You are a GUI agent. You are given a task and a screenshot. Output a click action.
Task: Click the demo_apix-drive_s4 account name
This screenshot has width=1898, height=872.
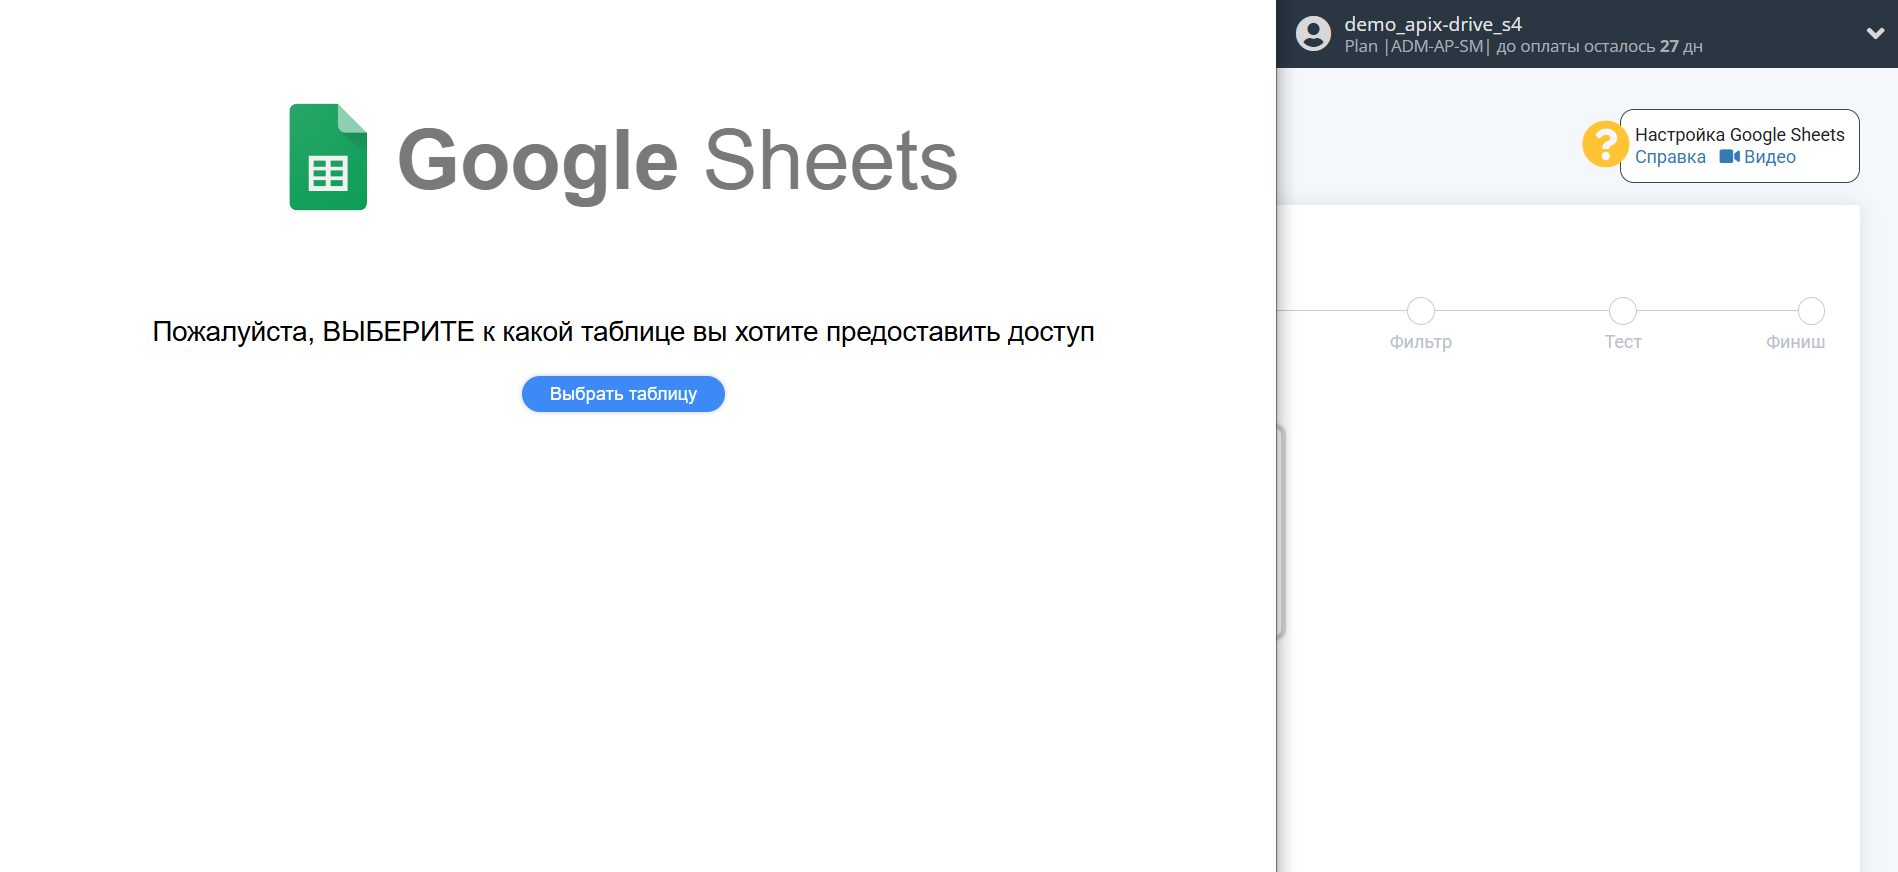point(1432,24)
